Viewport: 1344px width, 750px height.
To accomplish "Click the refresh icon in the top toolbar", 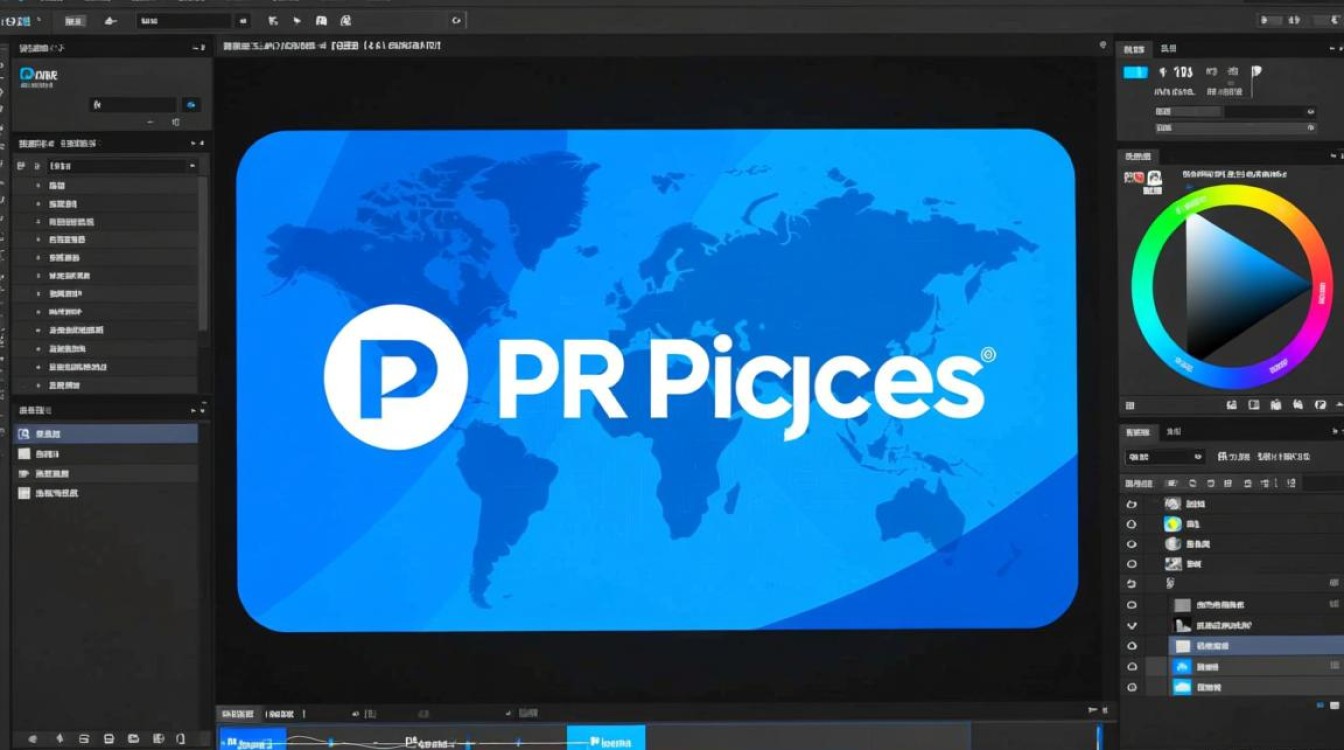I will [x=456, y=20].
